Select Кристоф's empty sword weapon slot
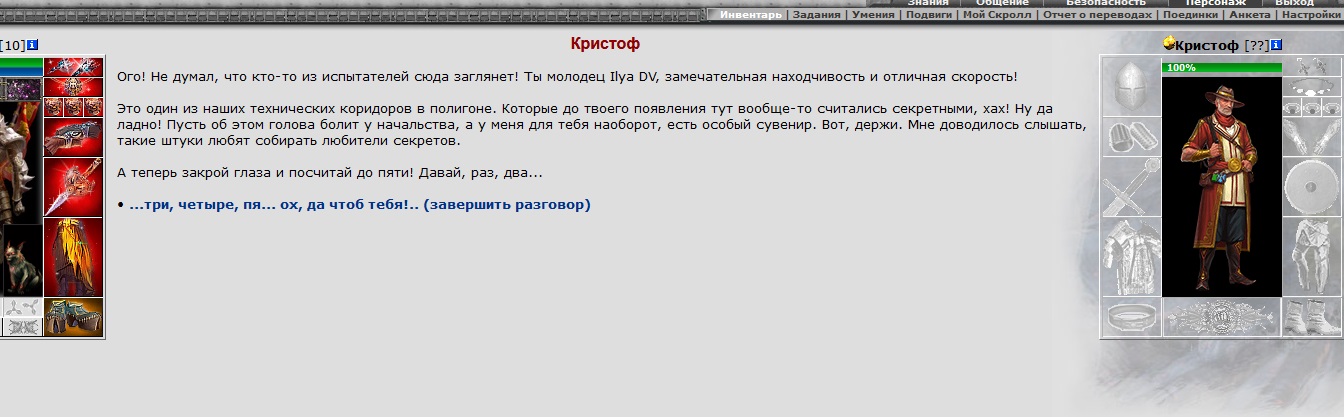This screenshot has width=1344, height=417. [x=1131, y=187]
